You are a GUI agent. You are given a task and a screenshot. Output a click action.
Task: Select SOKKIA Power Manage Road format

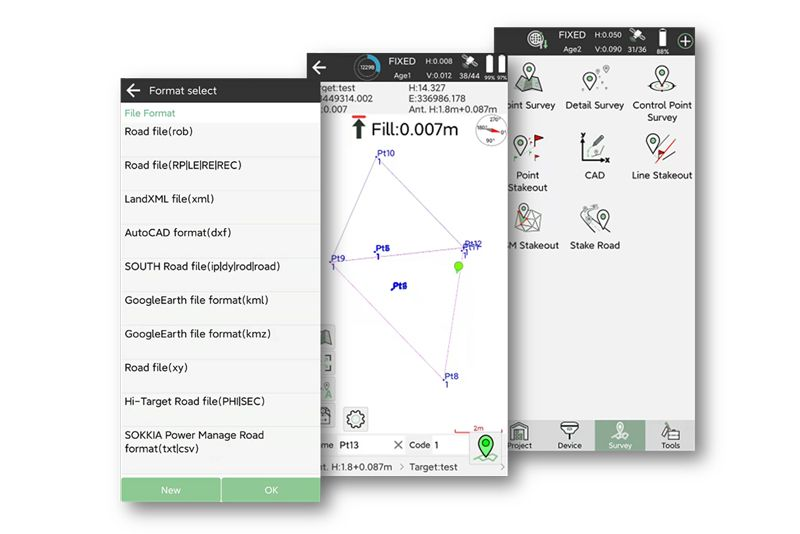tap(220, 450)
